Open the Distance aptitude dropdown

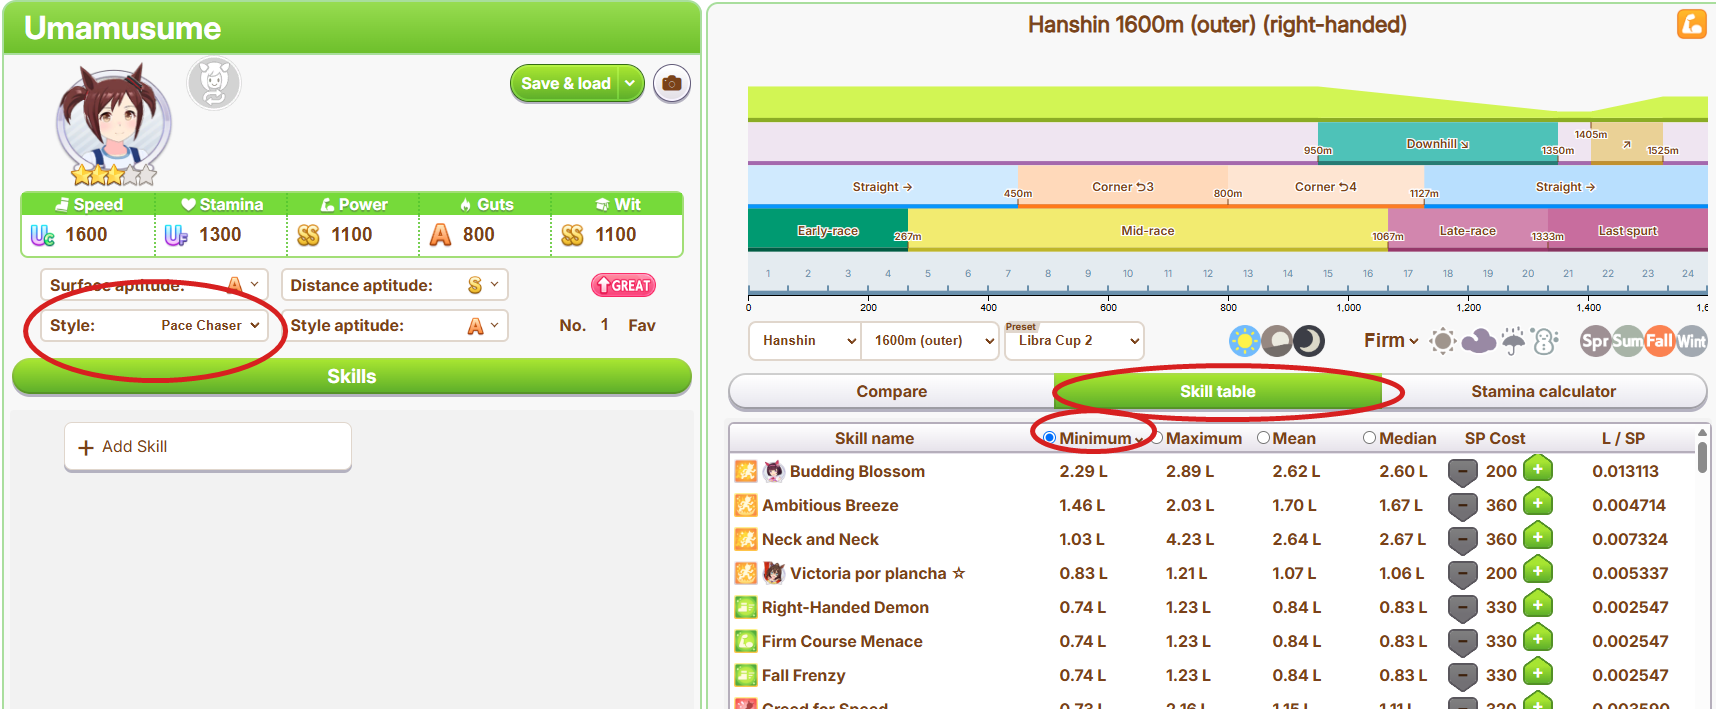pos(395,285)
